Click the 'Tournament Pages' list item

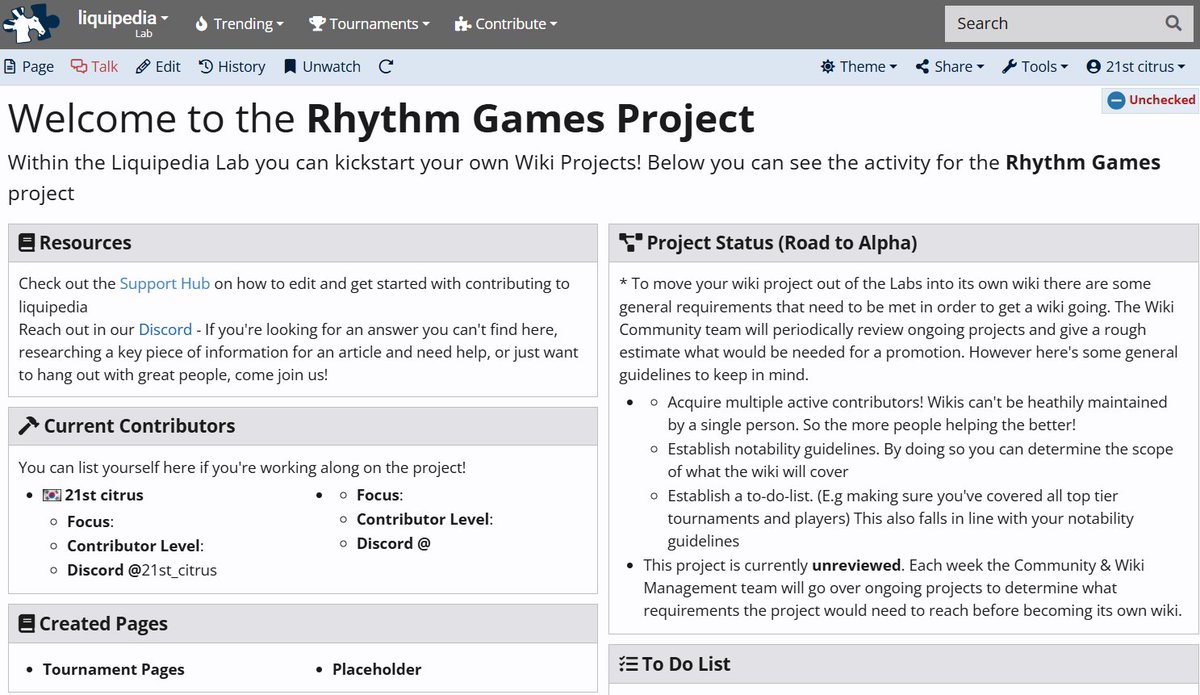click(114, 669)
